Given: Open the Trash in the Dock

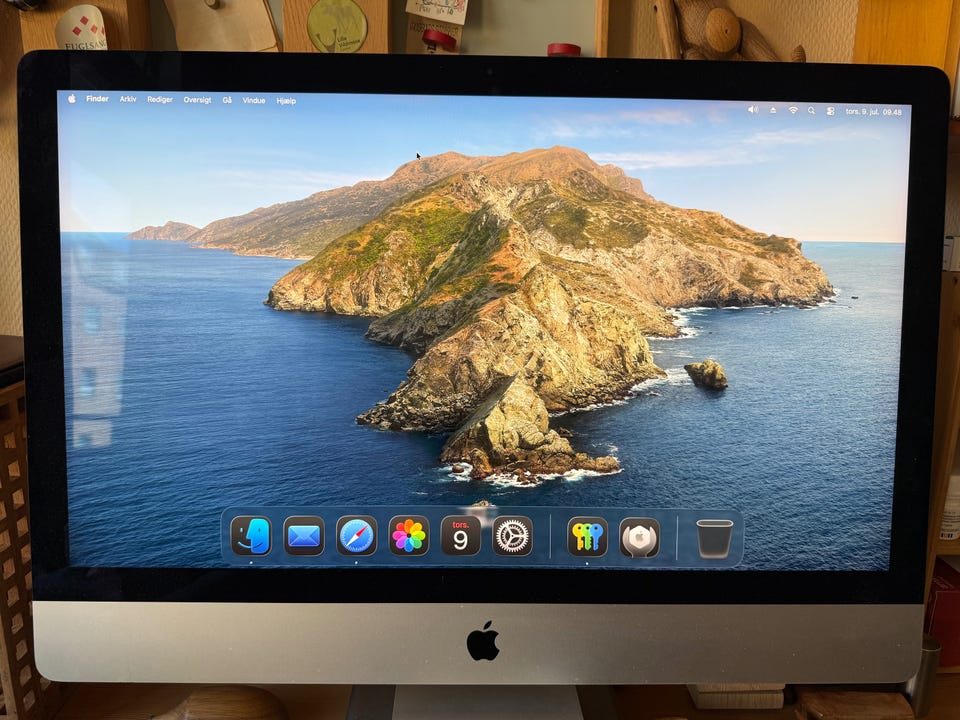Looking at the screenshot, I should pyautogui.click(x=714, y=538).
